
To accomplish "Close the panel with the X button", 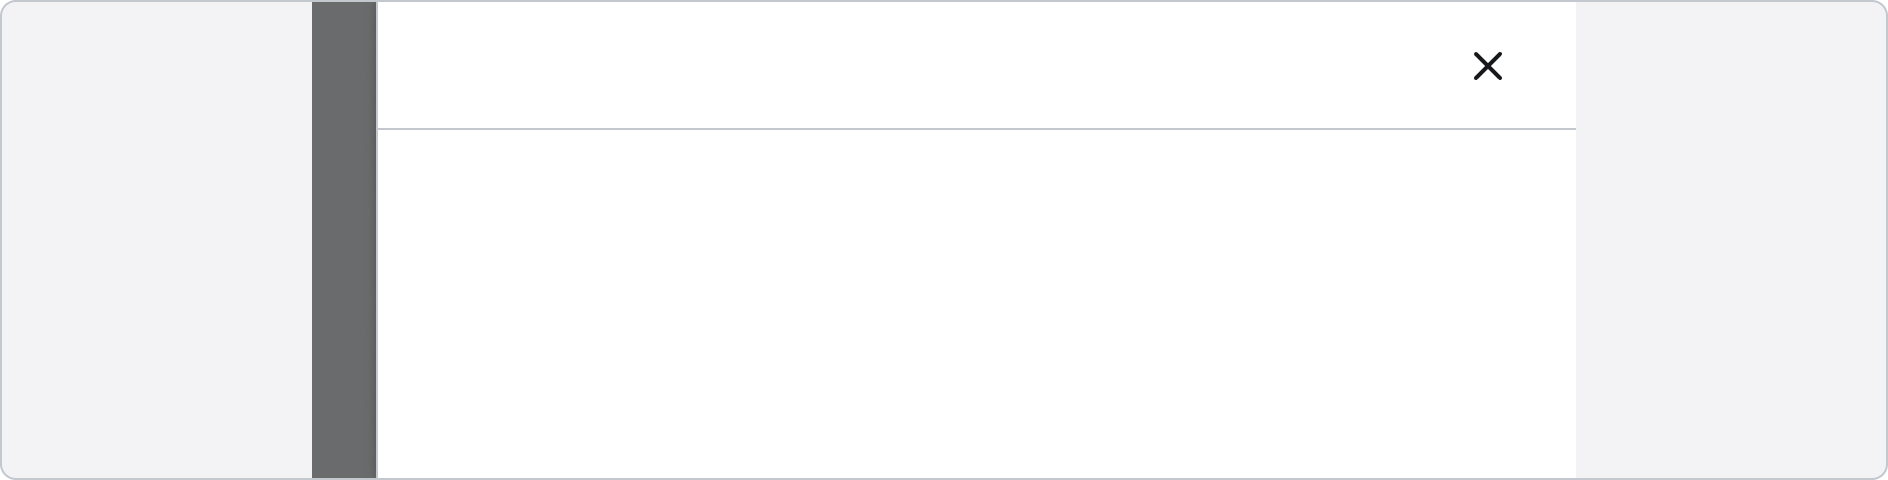I will (x=1487, y=66).
